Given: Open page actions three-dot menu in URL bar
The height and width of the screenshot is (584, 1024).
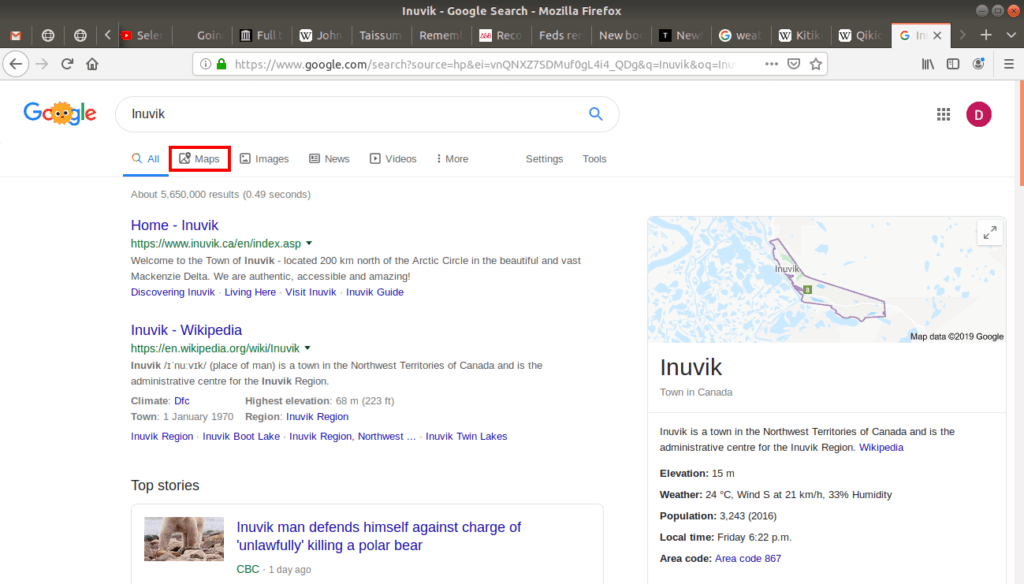Looking at the screenshot, I should 771,64.
